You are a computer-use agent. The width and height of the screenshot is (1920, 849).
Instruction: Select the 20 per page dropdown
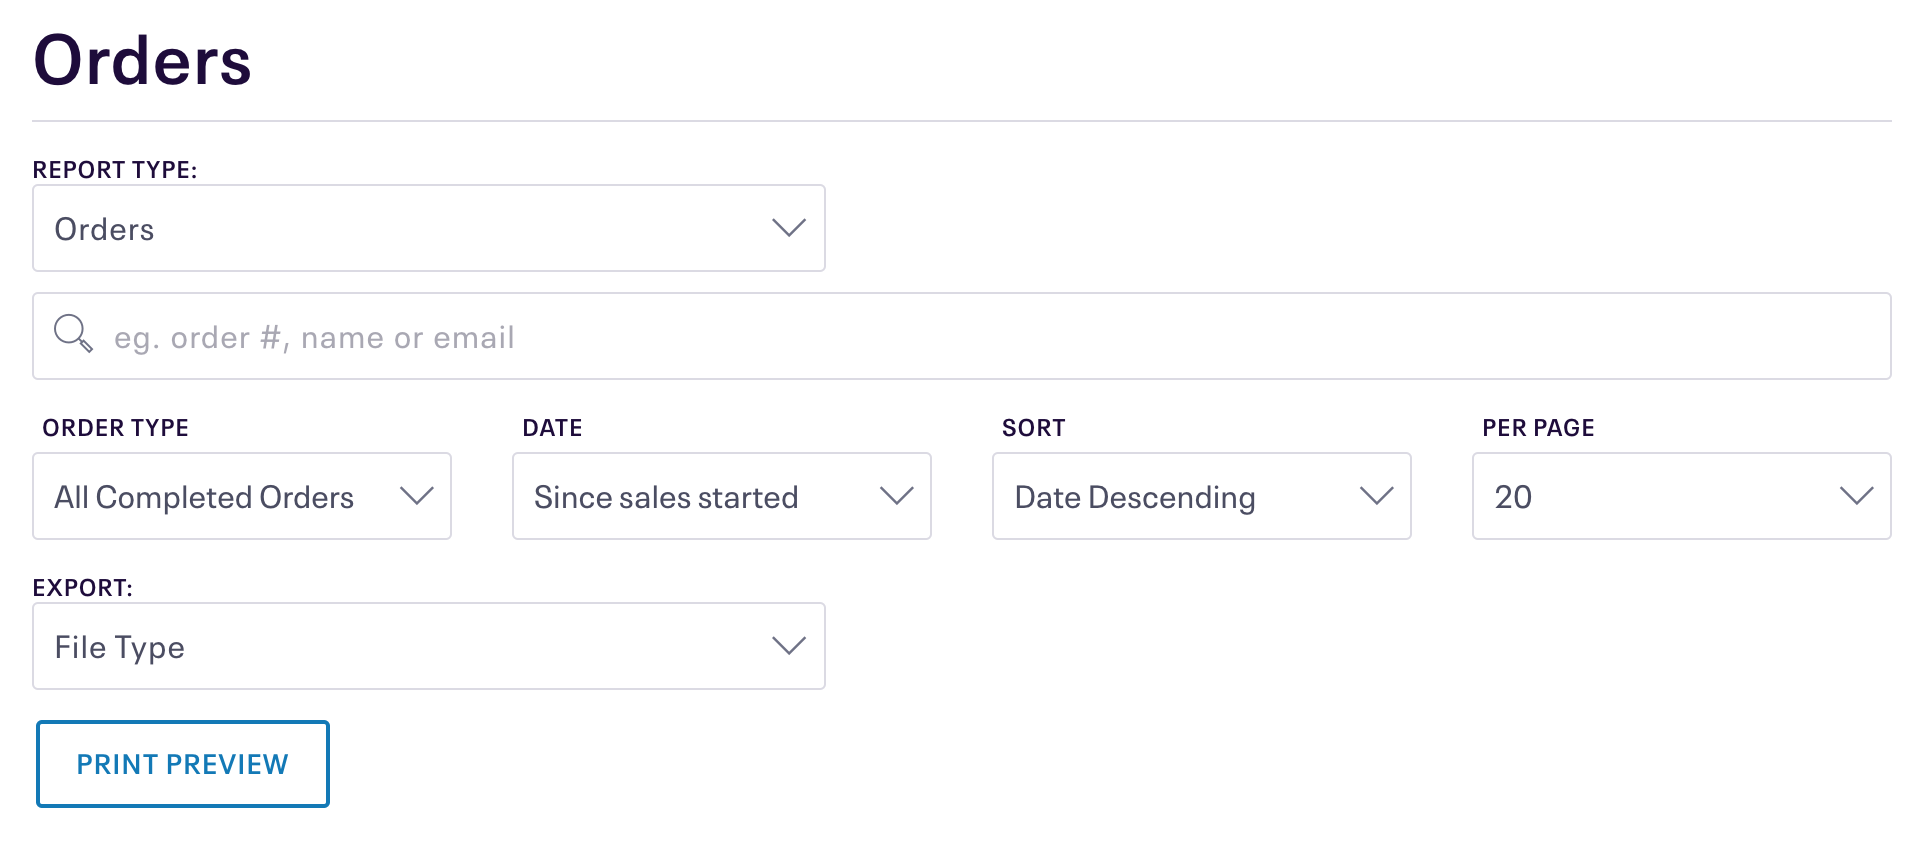click(x=1682, y=496)
